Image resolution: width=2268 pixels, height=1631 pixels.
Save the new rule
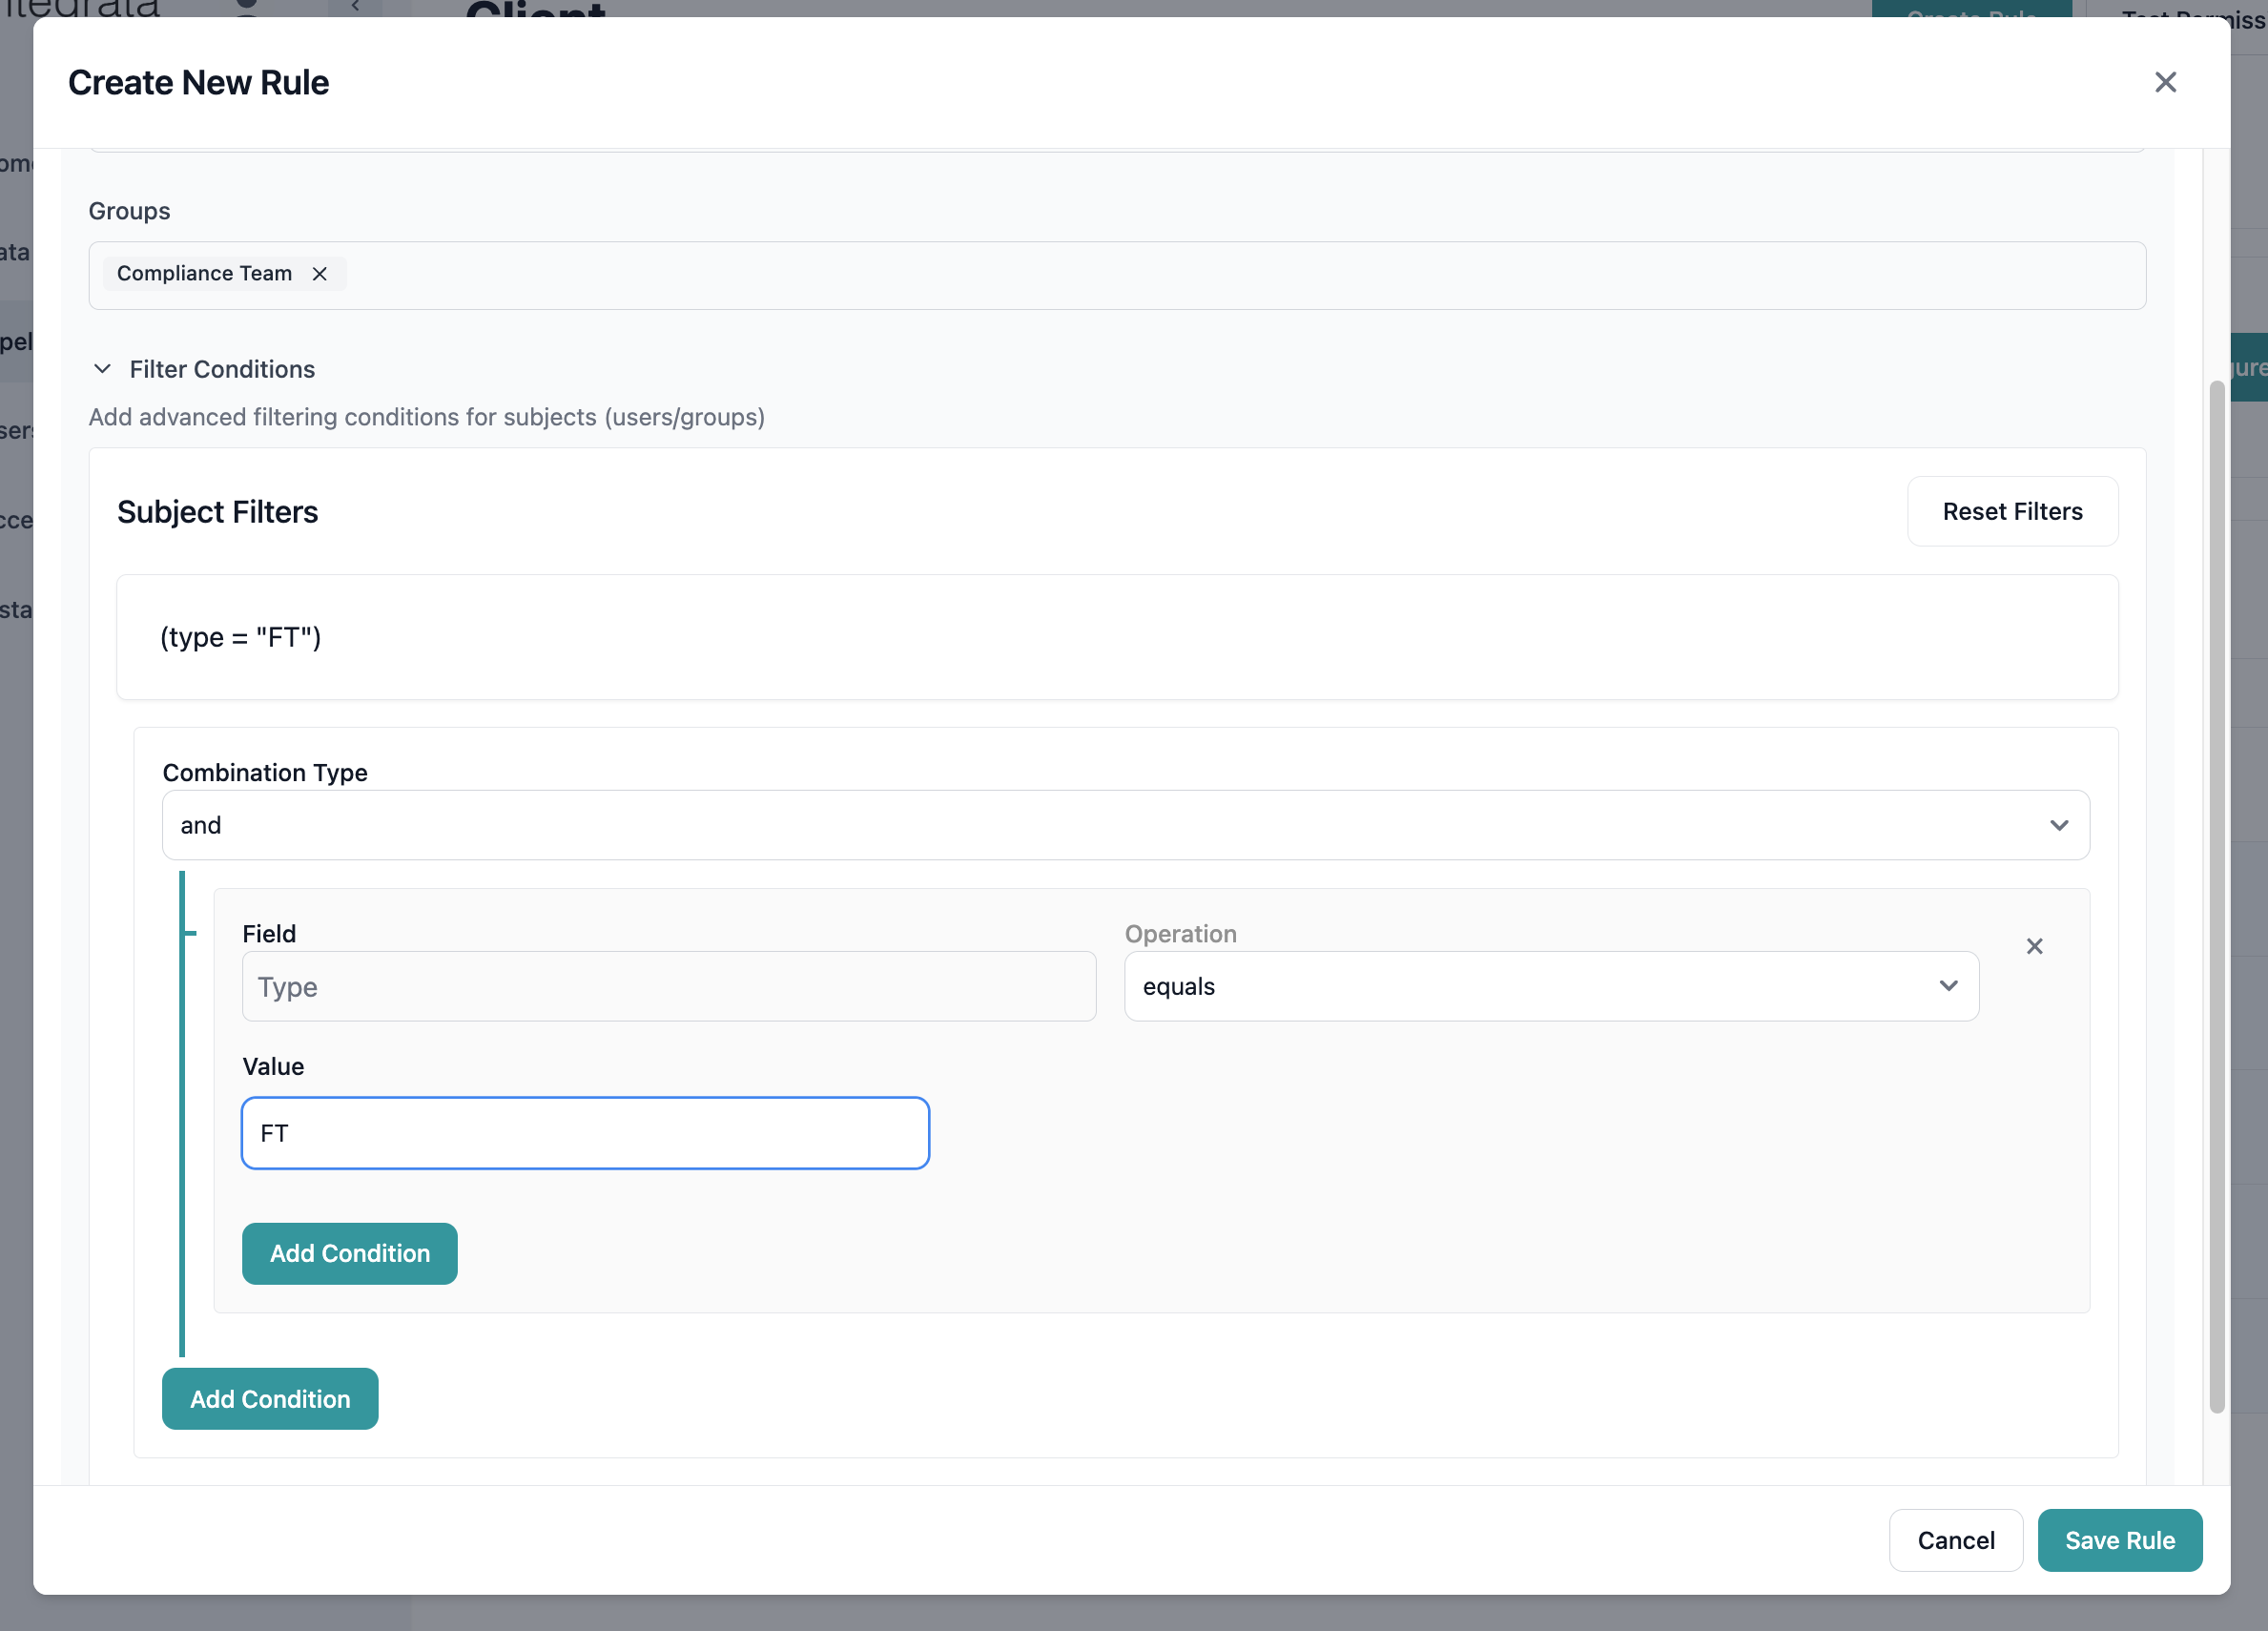tap(2119, 1540)
